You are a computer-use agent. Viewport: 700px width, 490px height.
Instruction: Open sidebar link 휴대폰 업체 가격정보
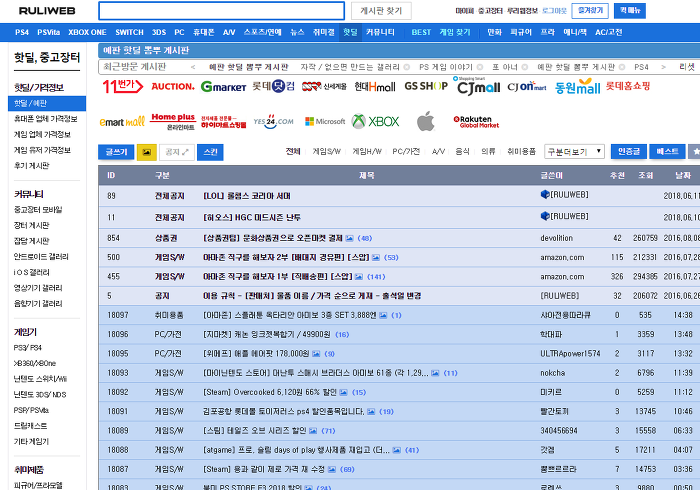pyautogui.click(x=46, y=119)
